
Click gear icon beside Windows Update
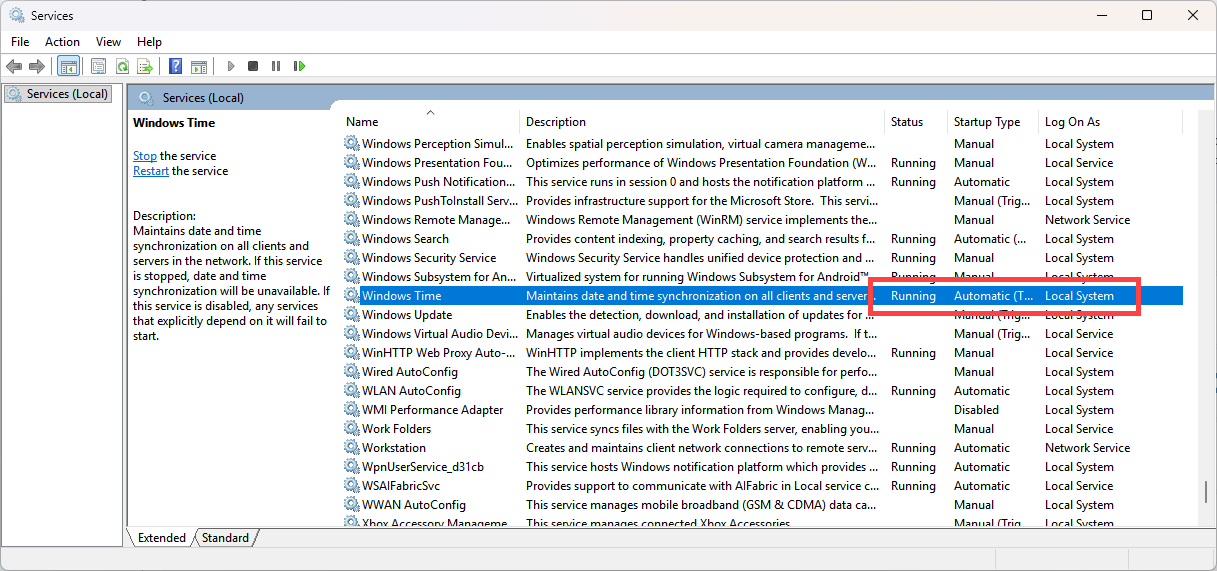click(351, 315)
